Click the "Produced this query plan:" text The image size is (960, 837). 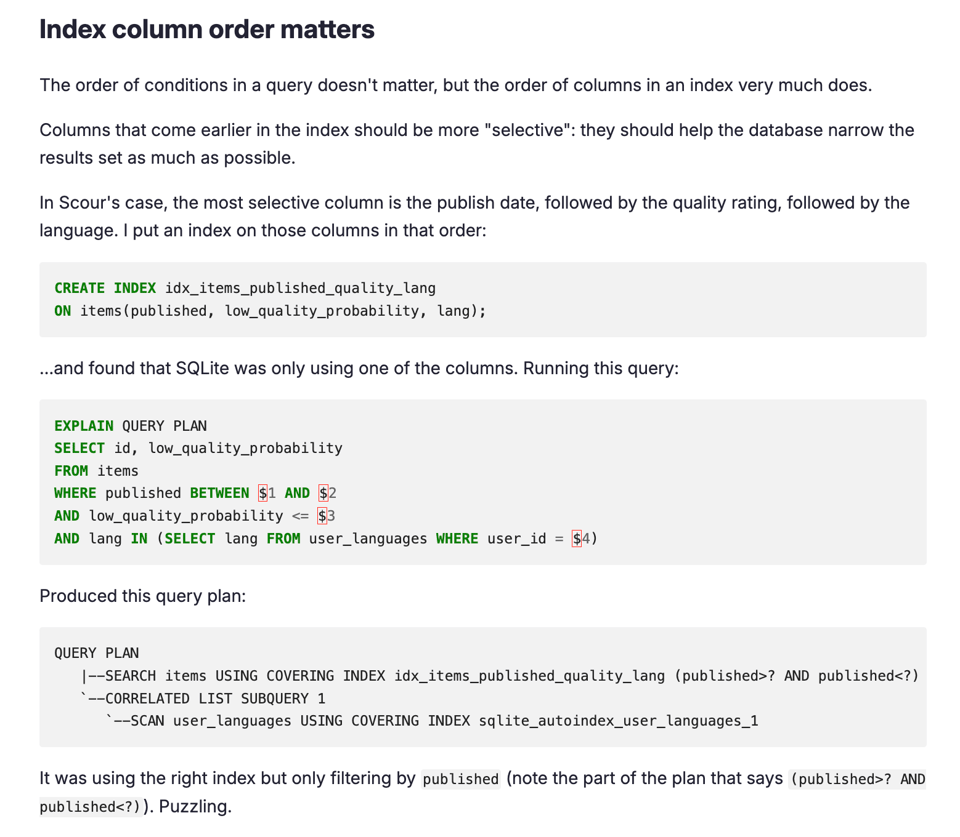coord(142,596)
